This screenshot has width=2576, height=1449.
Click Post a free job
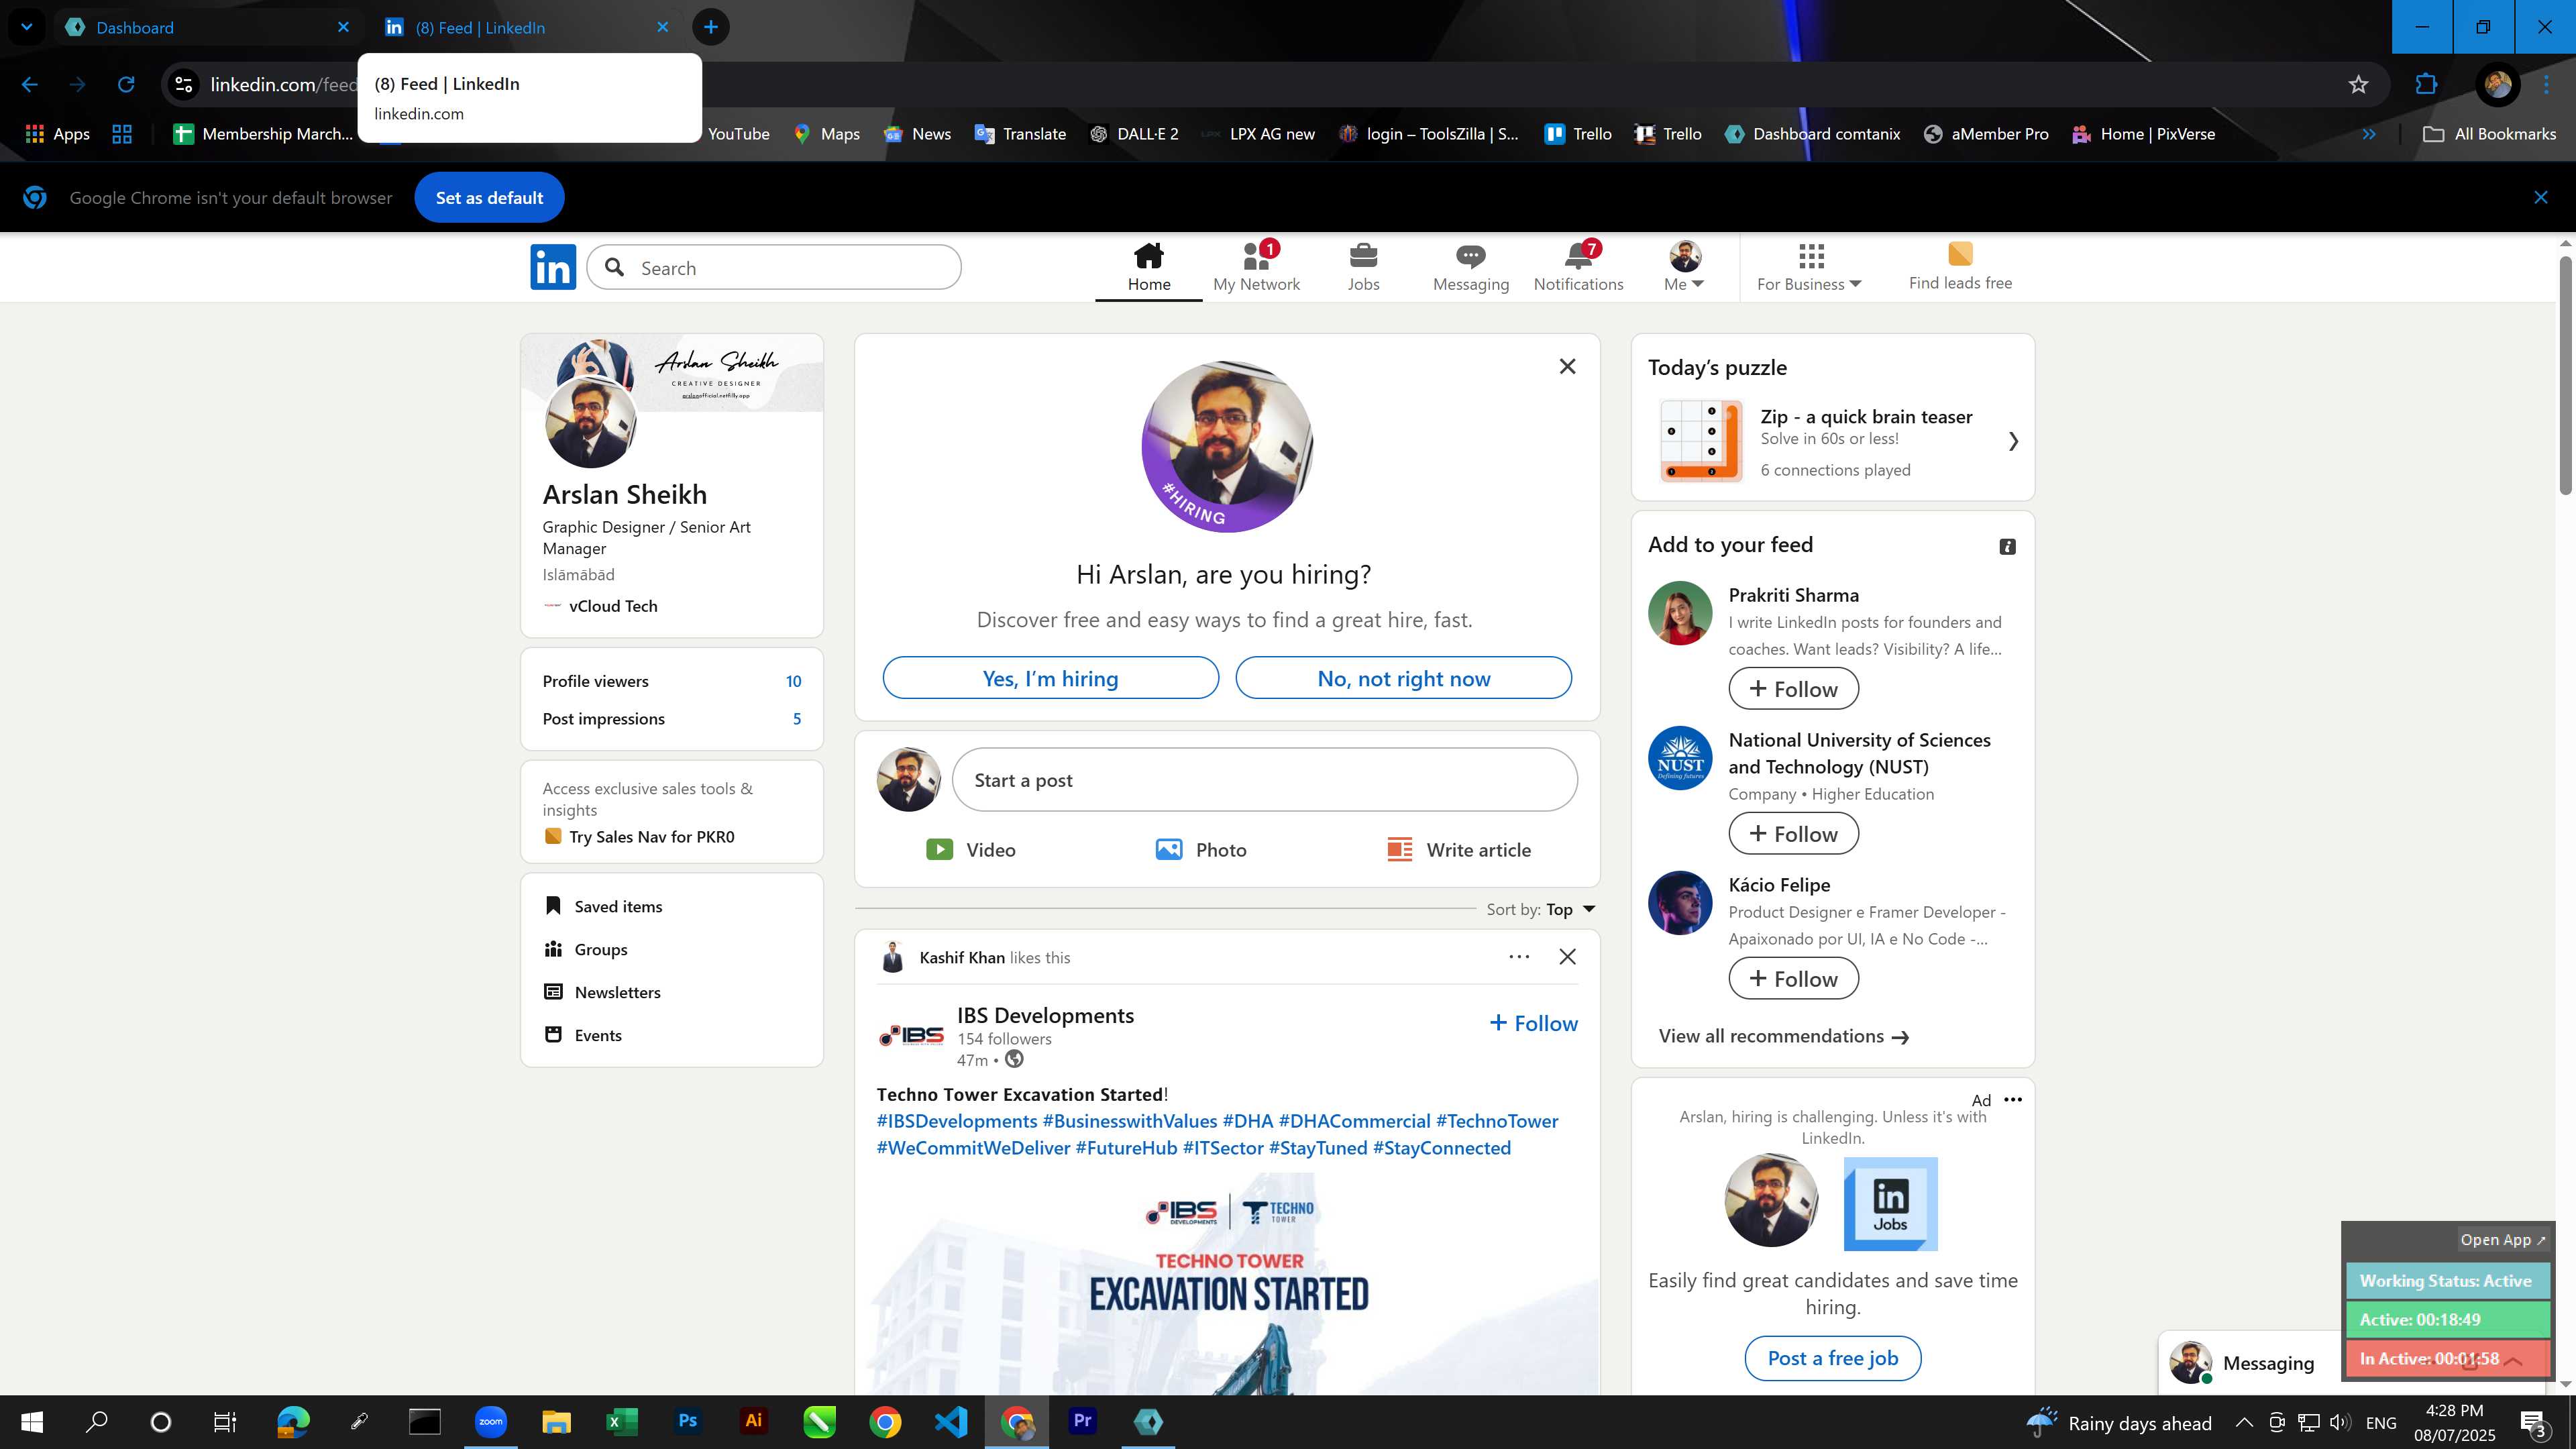point(1832,1358)
